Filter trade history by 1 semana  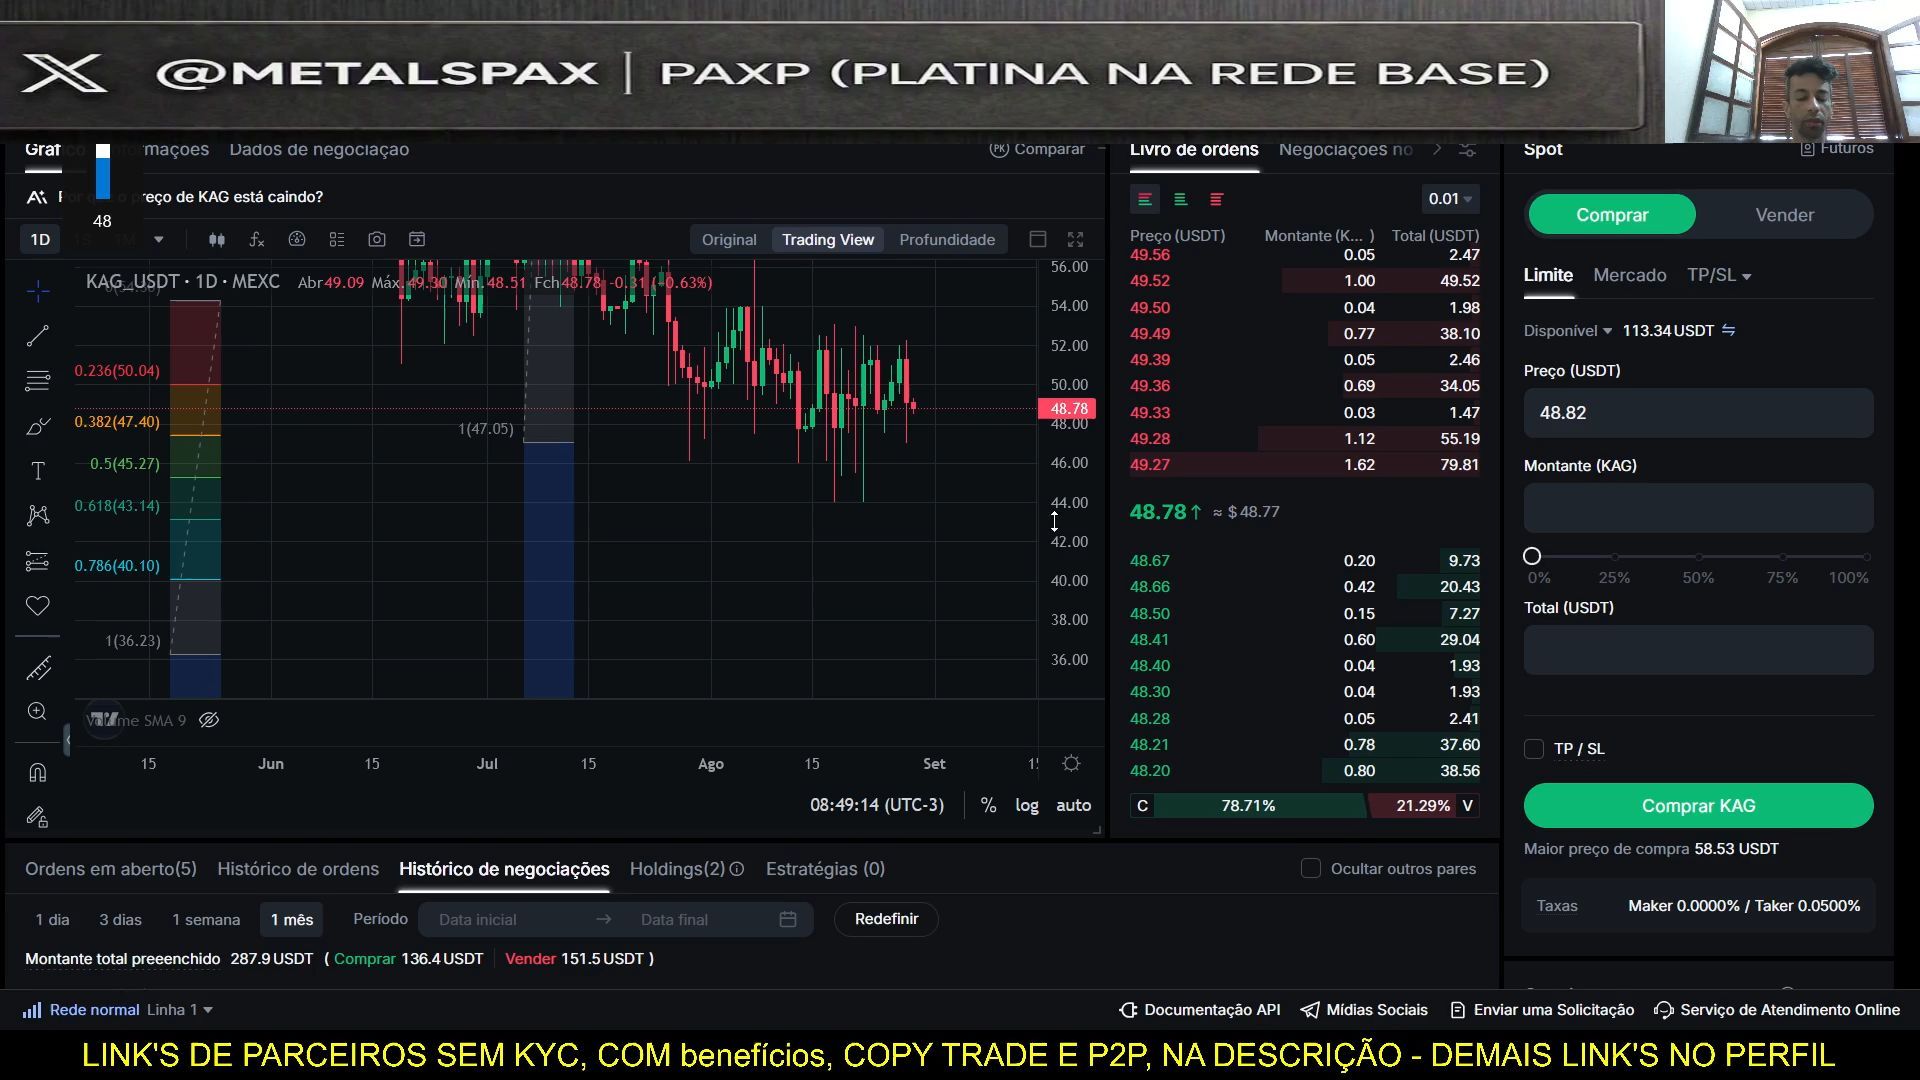click(x=206, y=920)
